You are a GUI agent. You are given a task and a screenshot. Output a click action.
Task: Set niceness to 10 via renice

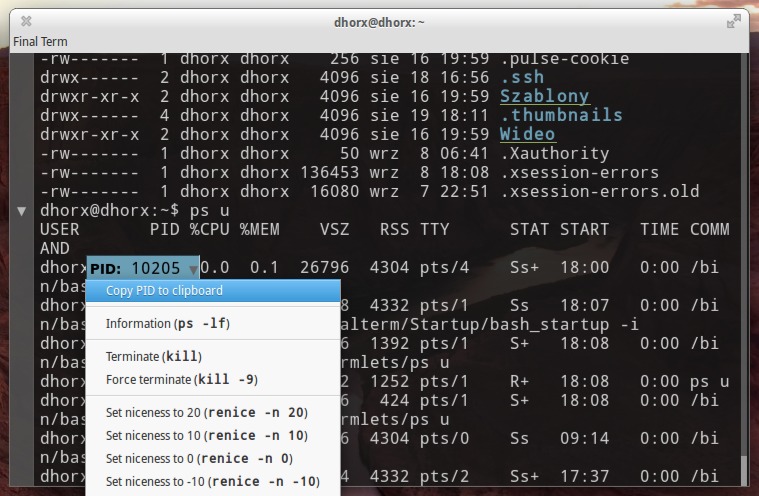click(213, 436)
